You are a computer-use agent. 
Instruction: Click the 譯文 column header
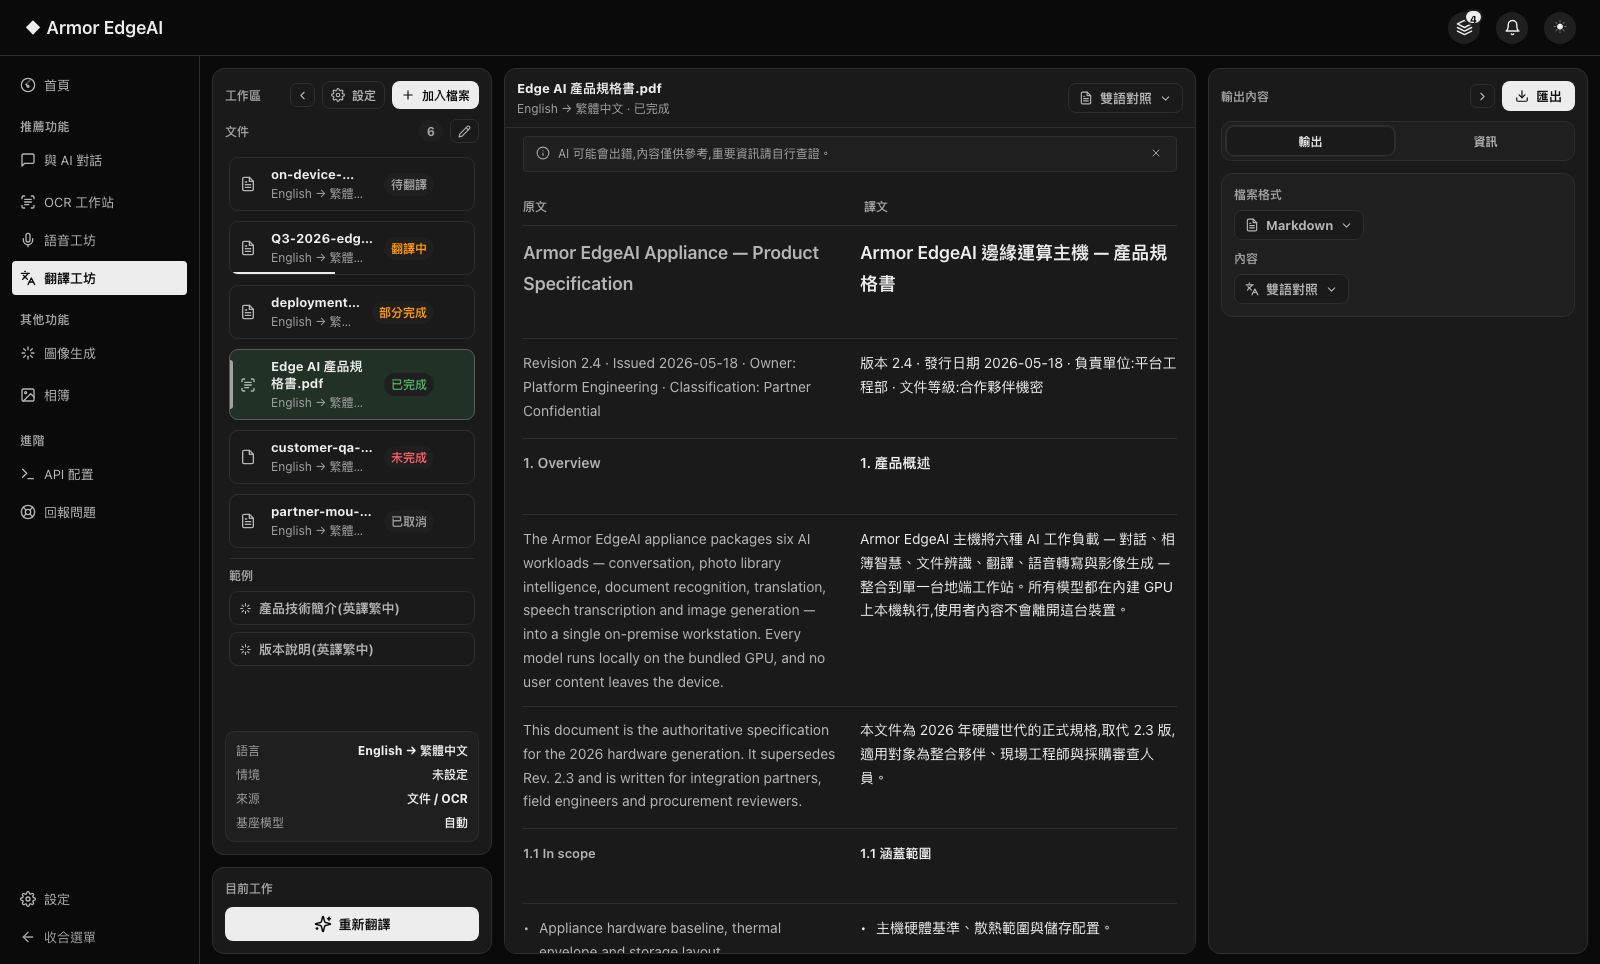click(876, 206)
